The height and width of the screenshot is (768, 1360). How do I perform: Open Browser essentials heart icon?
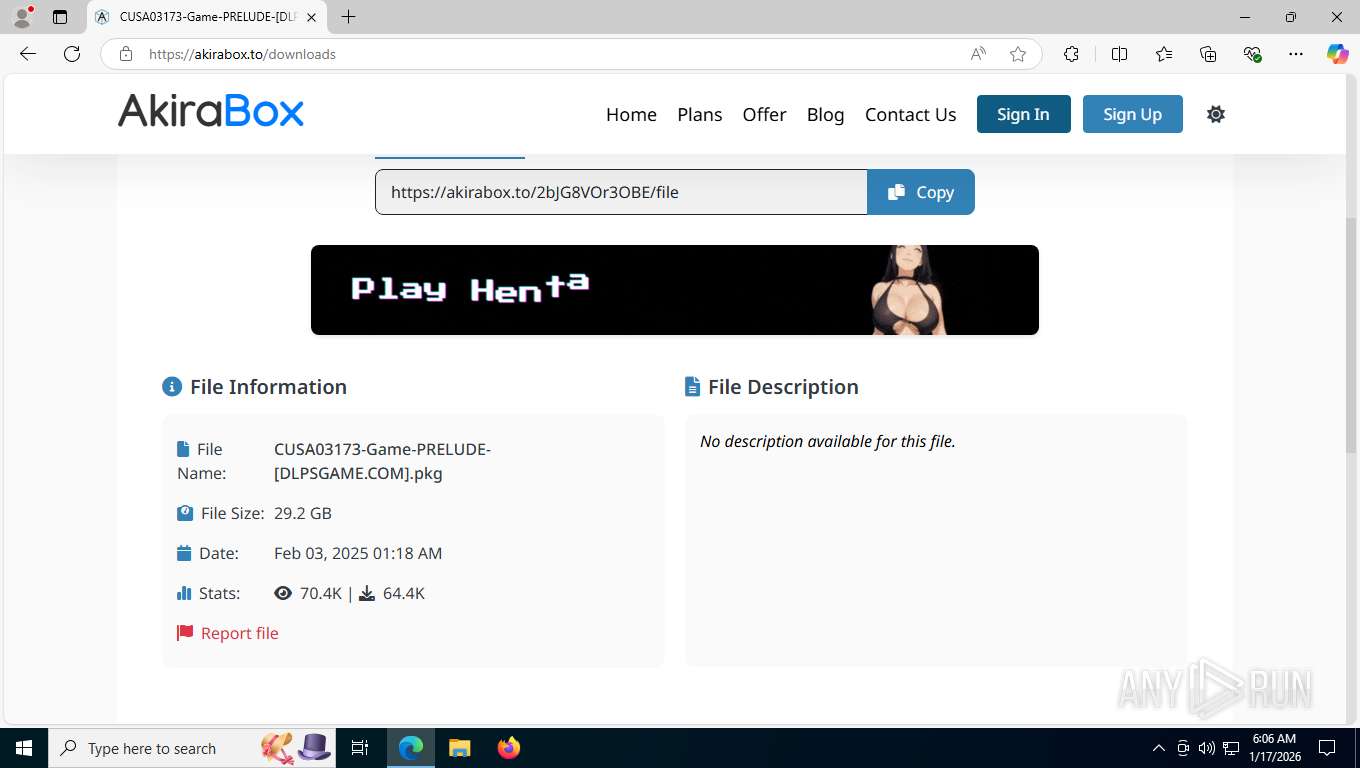(x=1252, y=54)
